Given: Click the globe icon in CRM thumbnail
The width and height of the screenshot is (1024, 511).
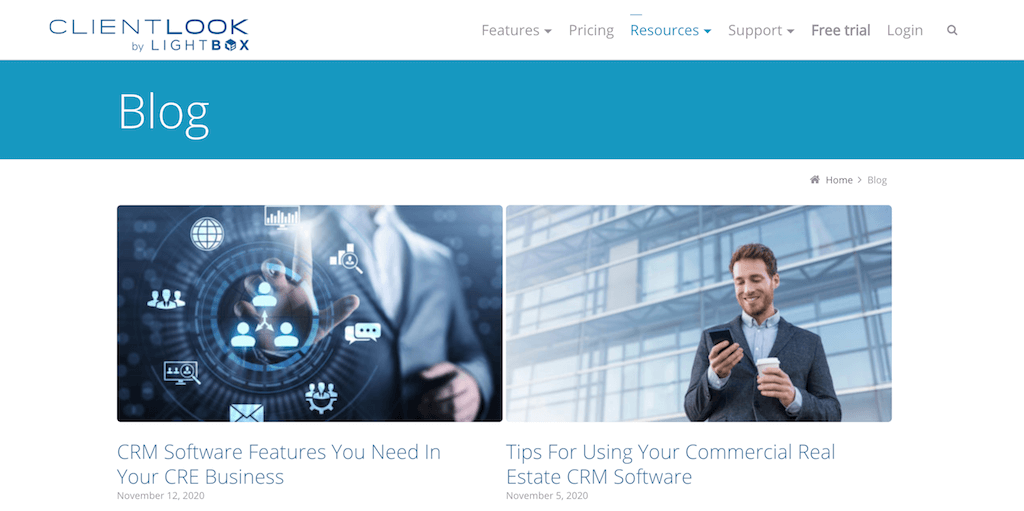Looking at the screenshot, I should point(207,234).
